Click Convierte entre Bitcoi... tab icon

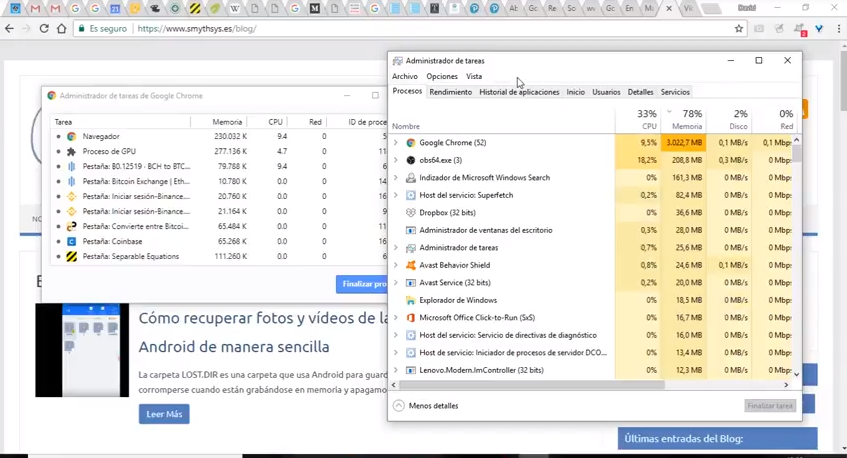[71, 226]
